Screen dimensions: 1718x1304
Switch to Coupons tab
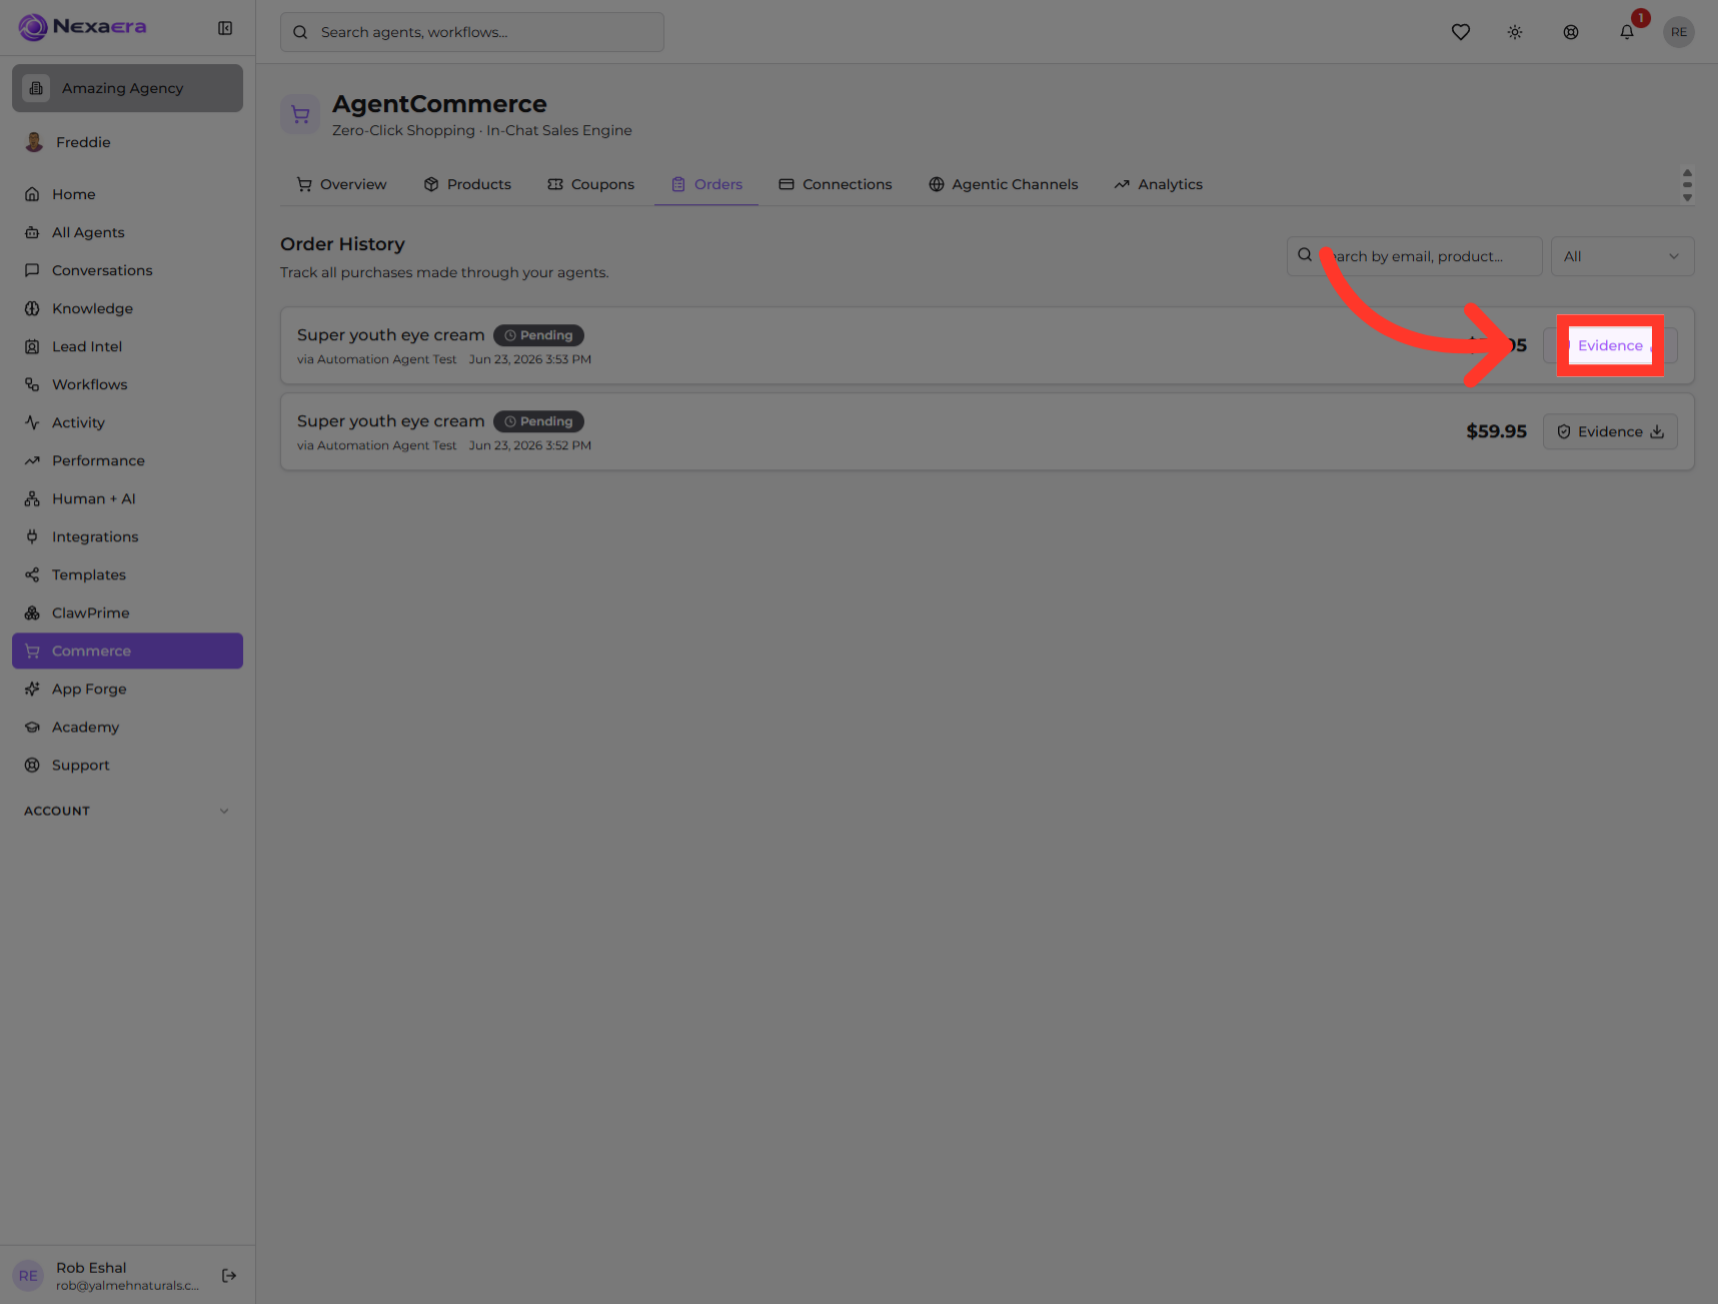point(590,184)
